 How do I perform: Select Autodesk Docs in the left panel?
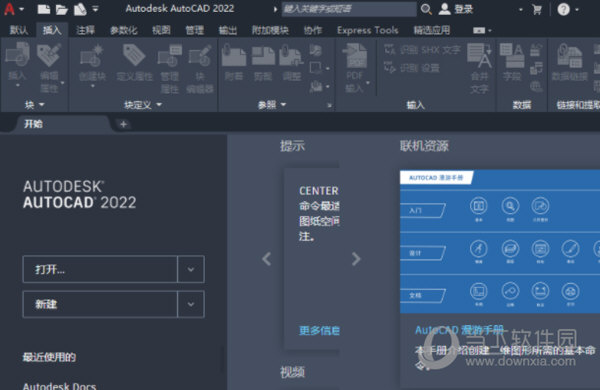coord(60,385)
